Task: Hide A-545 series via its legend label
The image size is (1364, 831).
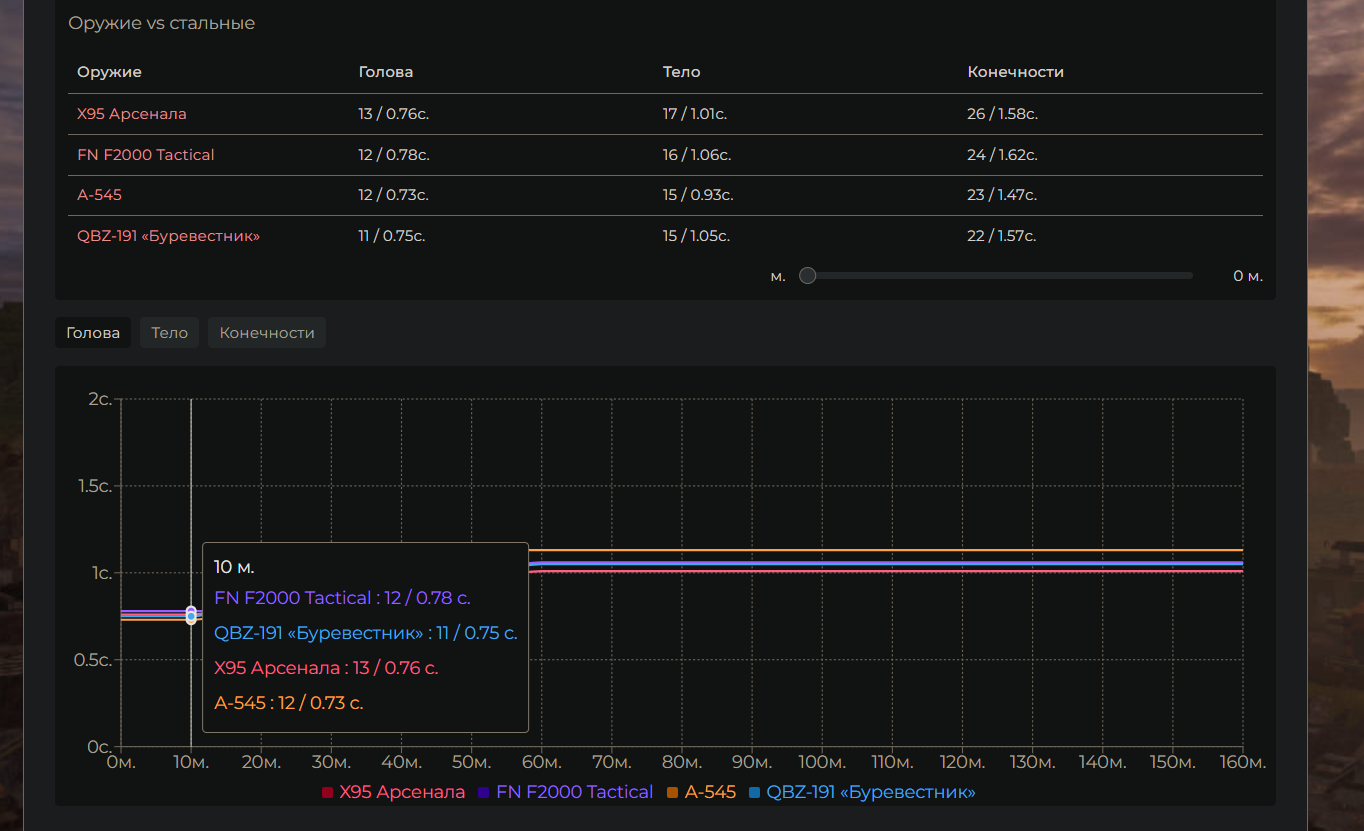Action: tap(710, 792)
